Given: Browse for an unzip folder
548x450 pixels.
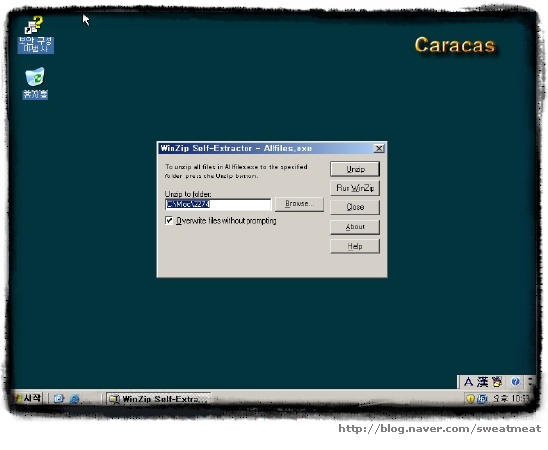Looking at the screenshot, I should point(299,204).
